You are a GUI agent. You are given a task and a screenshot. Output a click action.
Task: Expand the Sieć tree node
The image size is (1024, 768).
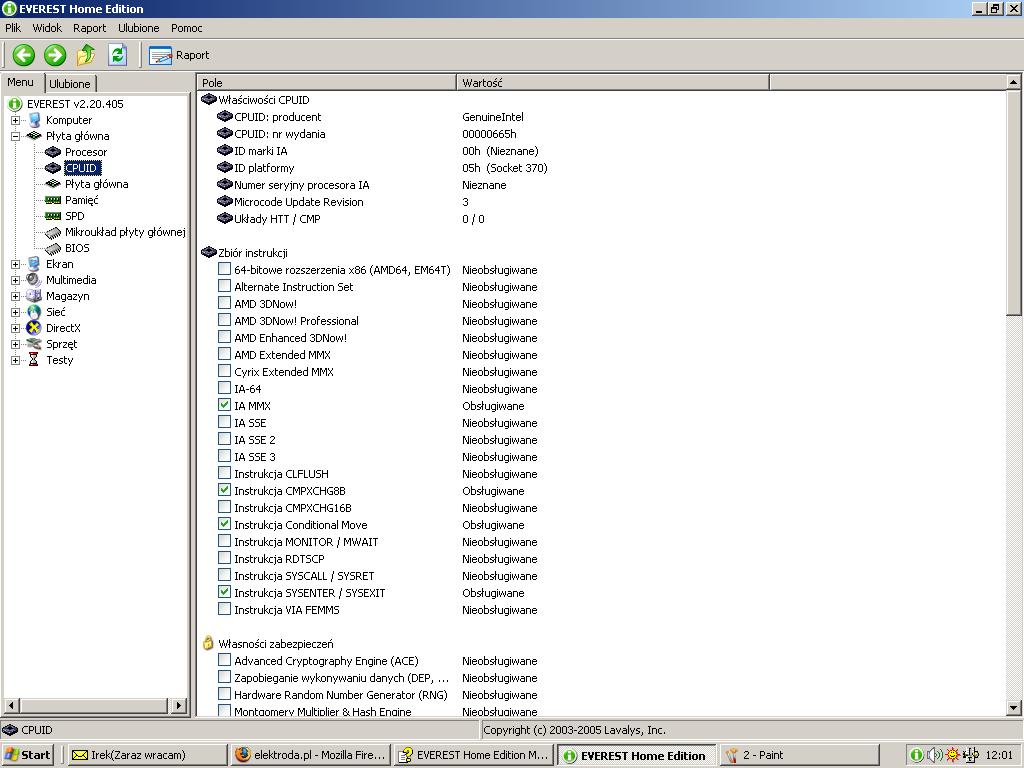[15, 312]
